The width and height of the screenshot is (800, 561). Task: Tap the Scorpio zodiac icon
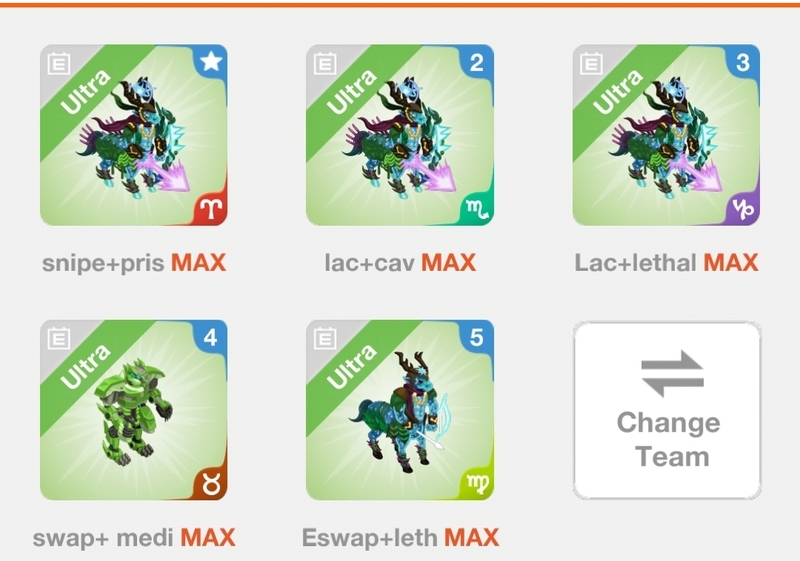click(478, 209)
